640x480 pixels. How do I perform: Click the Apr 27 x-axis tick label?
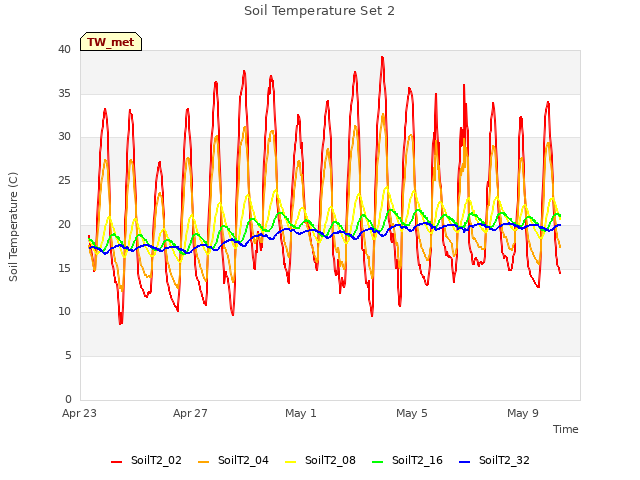[190, 413]
